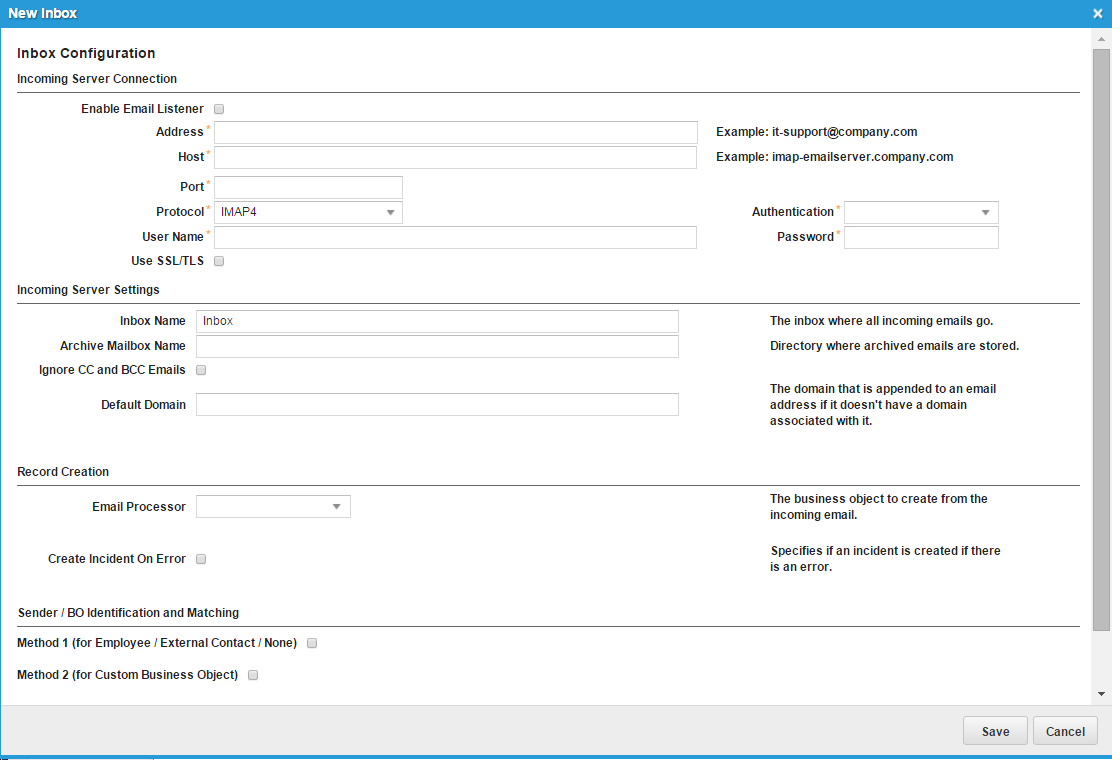Click the Password field

point(920,237)
